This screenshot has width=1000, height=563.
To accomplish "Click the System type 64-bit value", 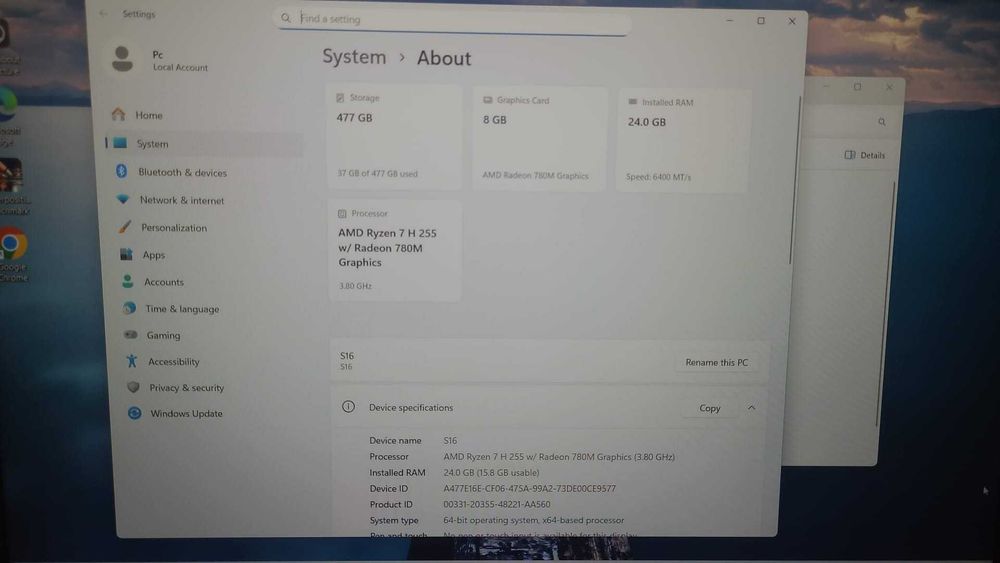I will click(534, 520).
